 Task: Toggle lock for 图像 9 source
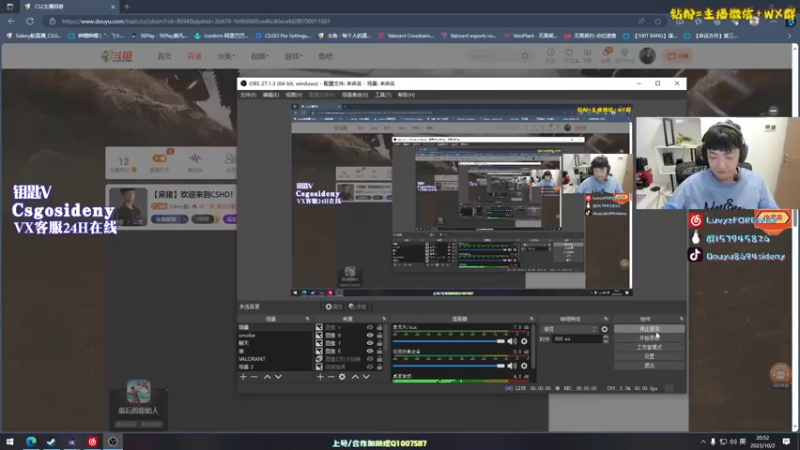[379, 328]
